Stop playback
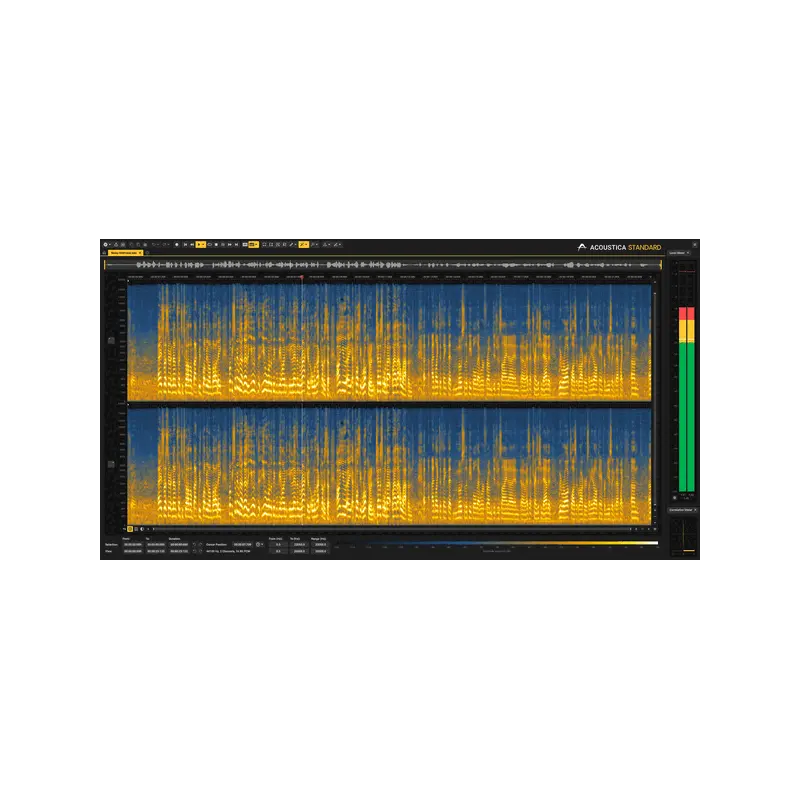800x800 pixels. [216, 245]
